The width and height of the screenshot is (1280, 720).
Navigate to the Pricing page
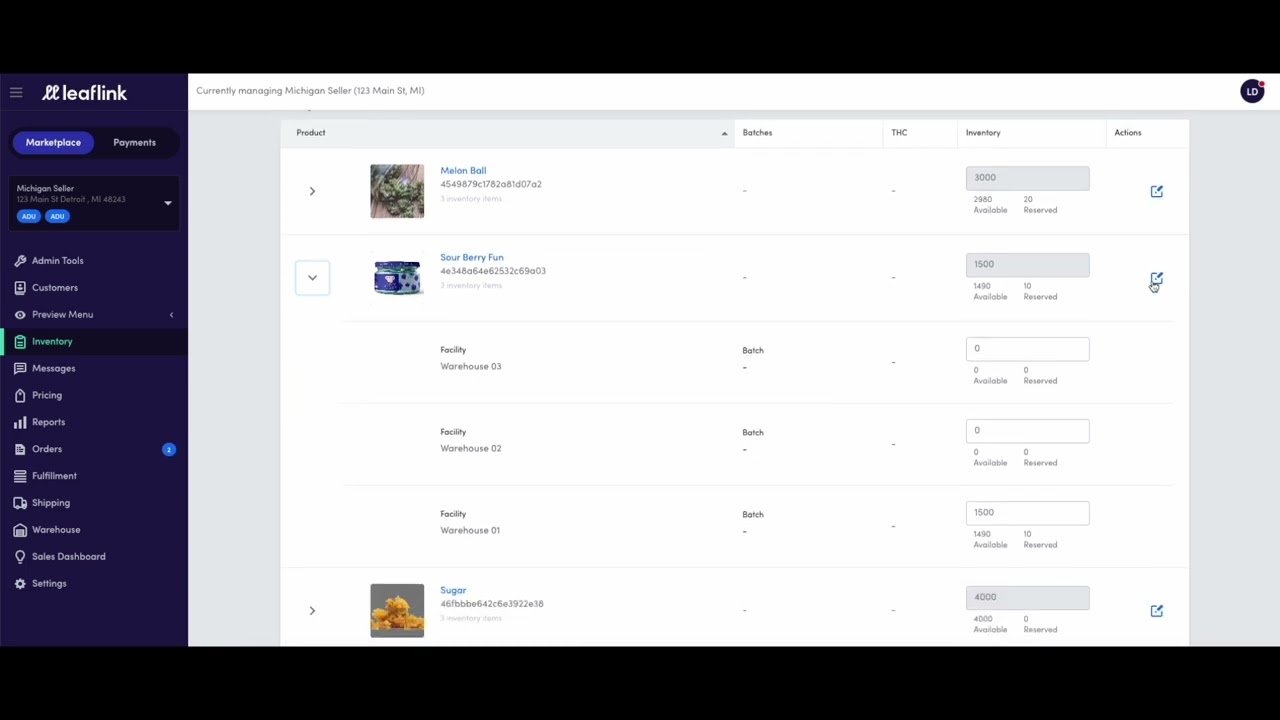pos(47,396)
